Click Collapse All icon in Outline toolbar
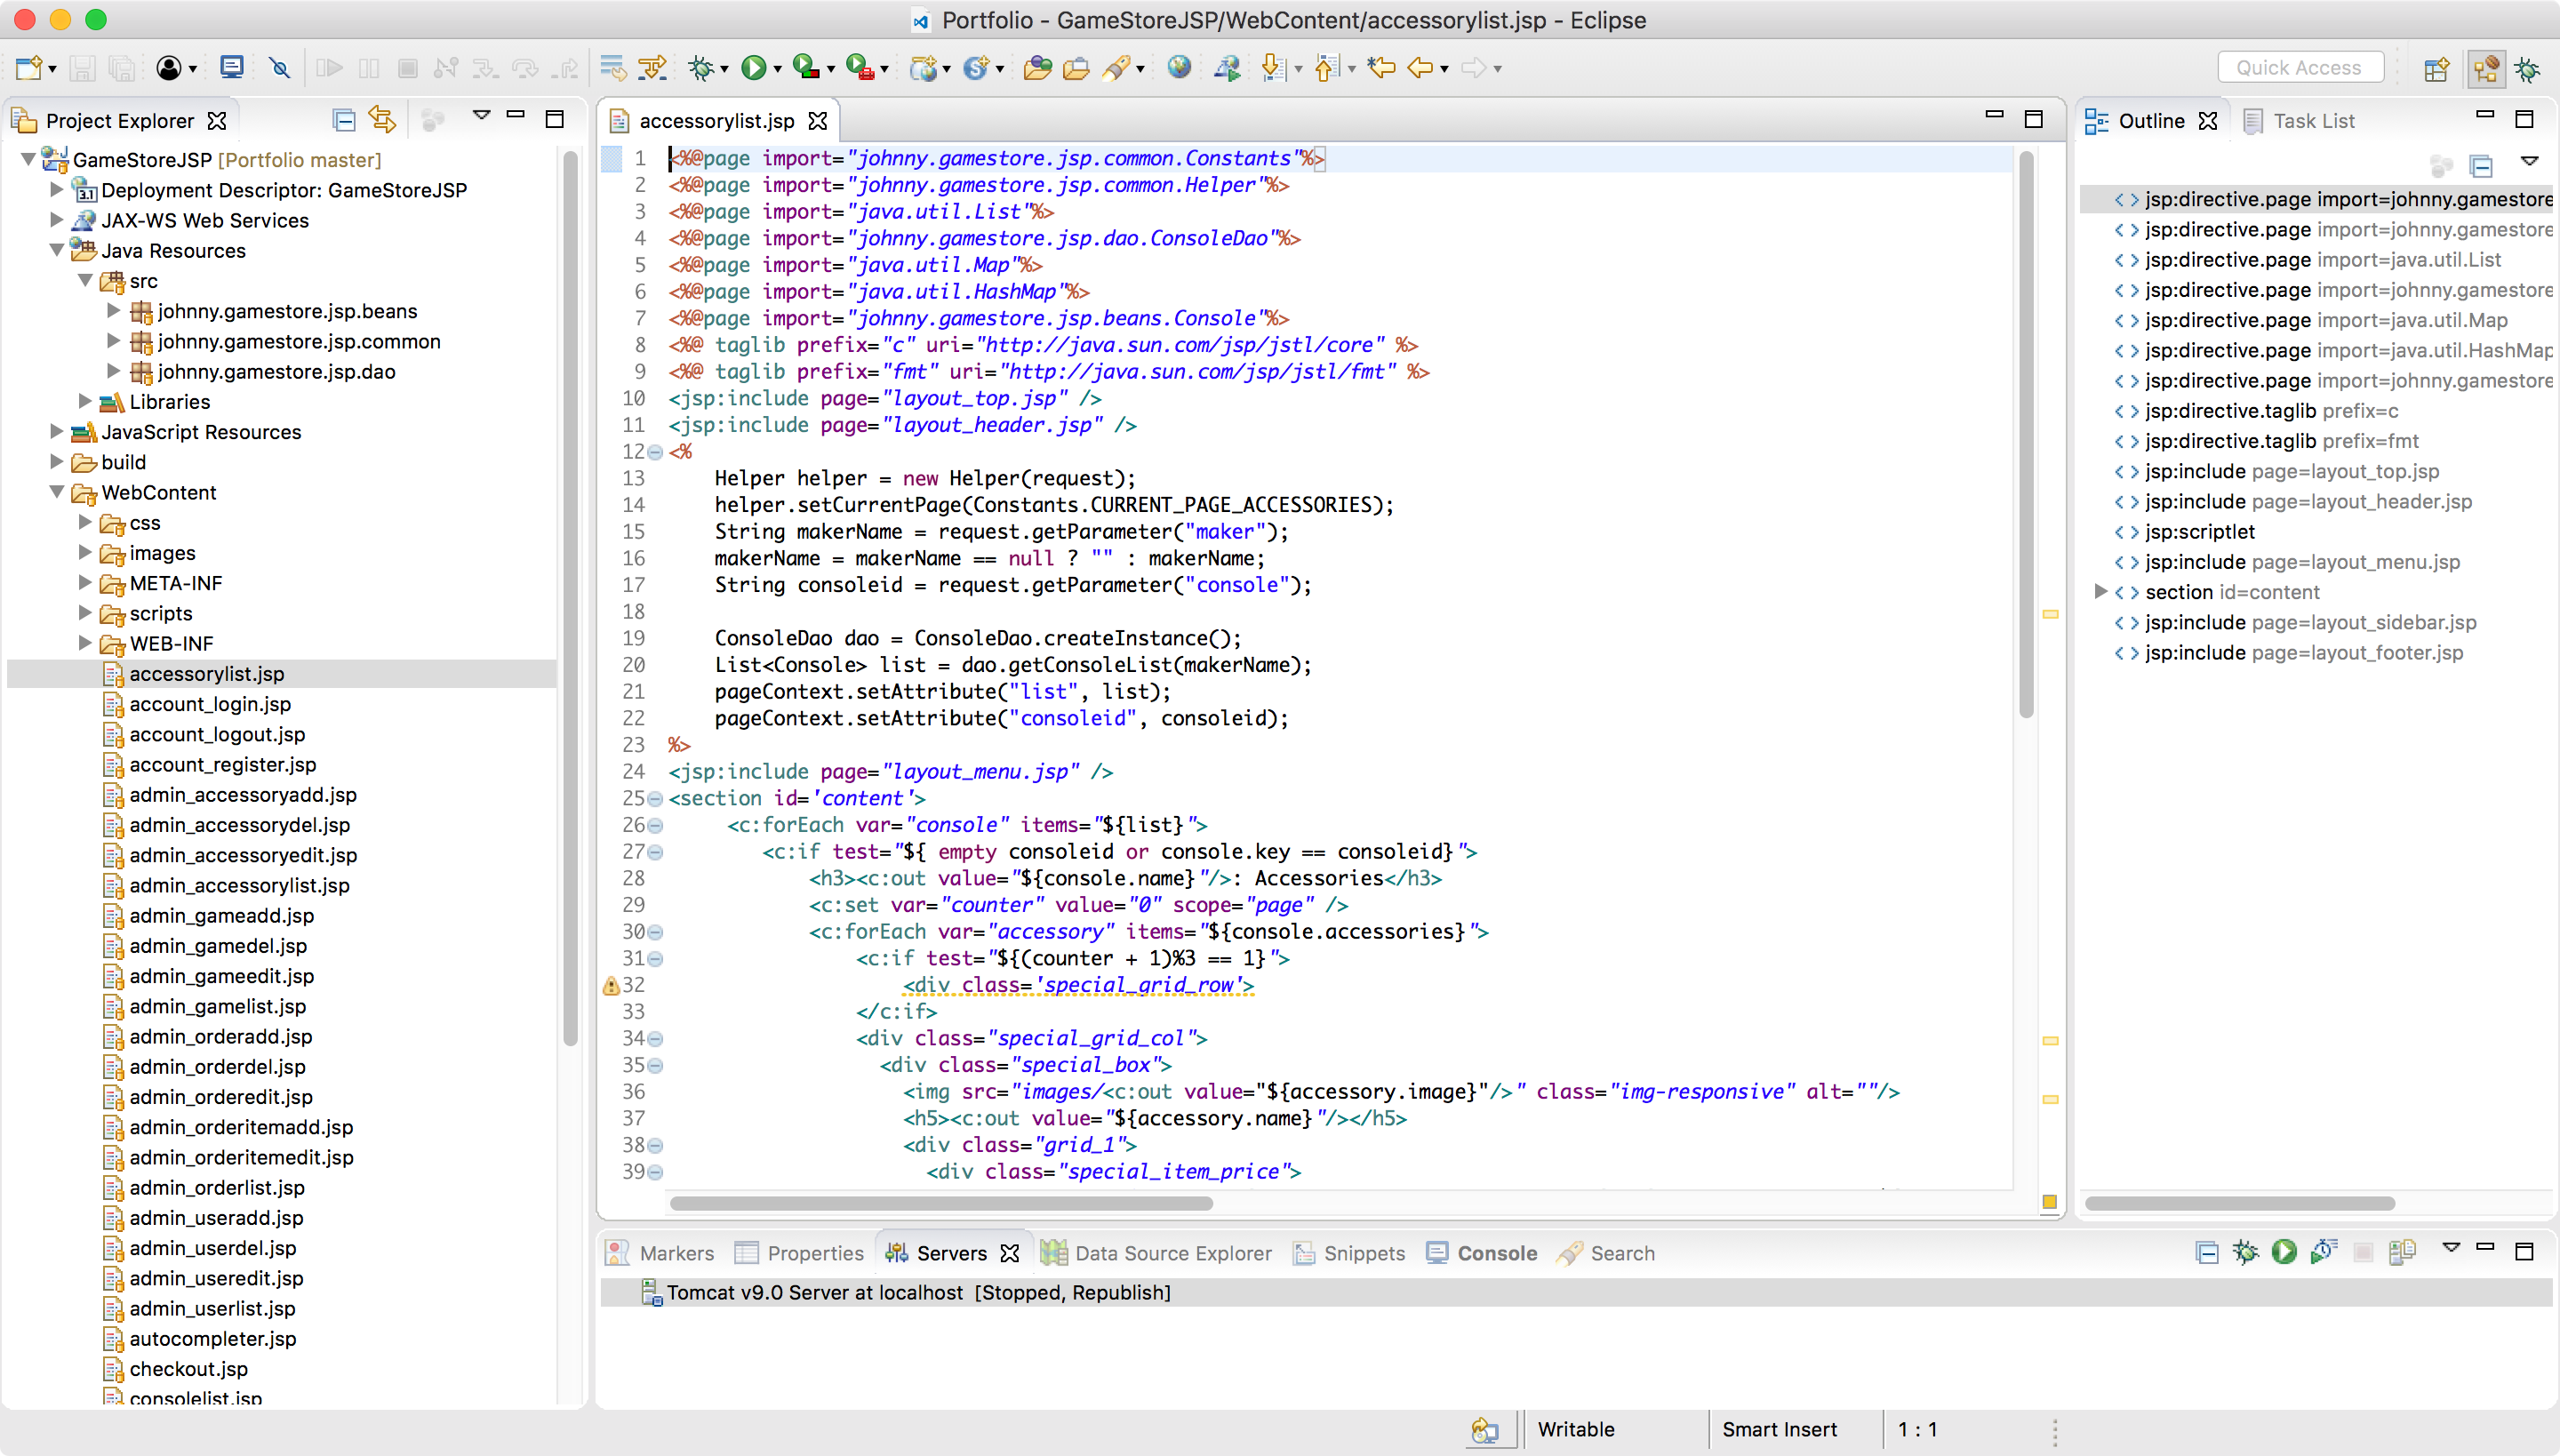This screenshot has height=1456, width=2560. (x=2481, y=166)
